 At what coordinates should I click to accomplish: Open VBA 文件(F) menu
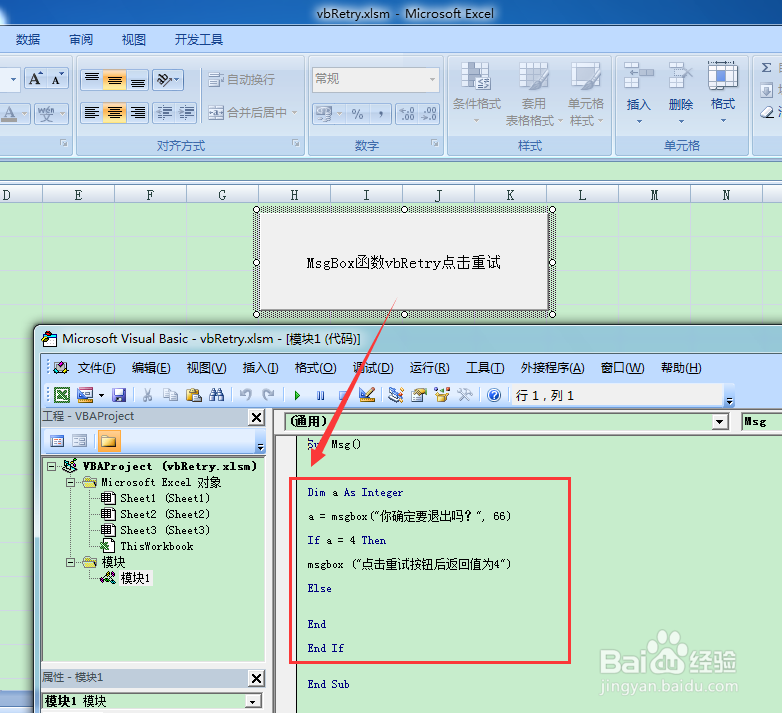[96, 368]
